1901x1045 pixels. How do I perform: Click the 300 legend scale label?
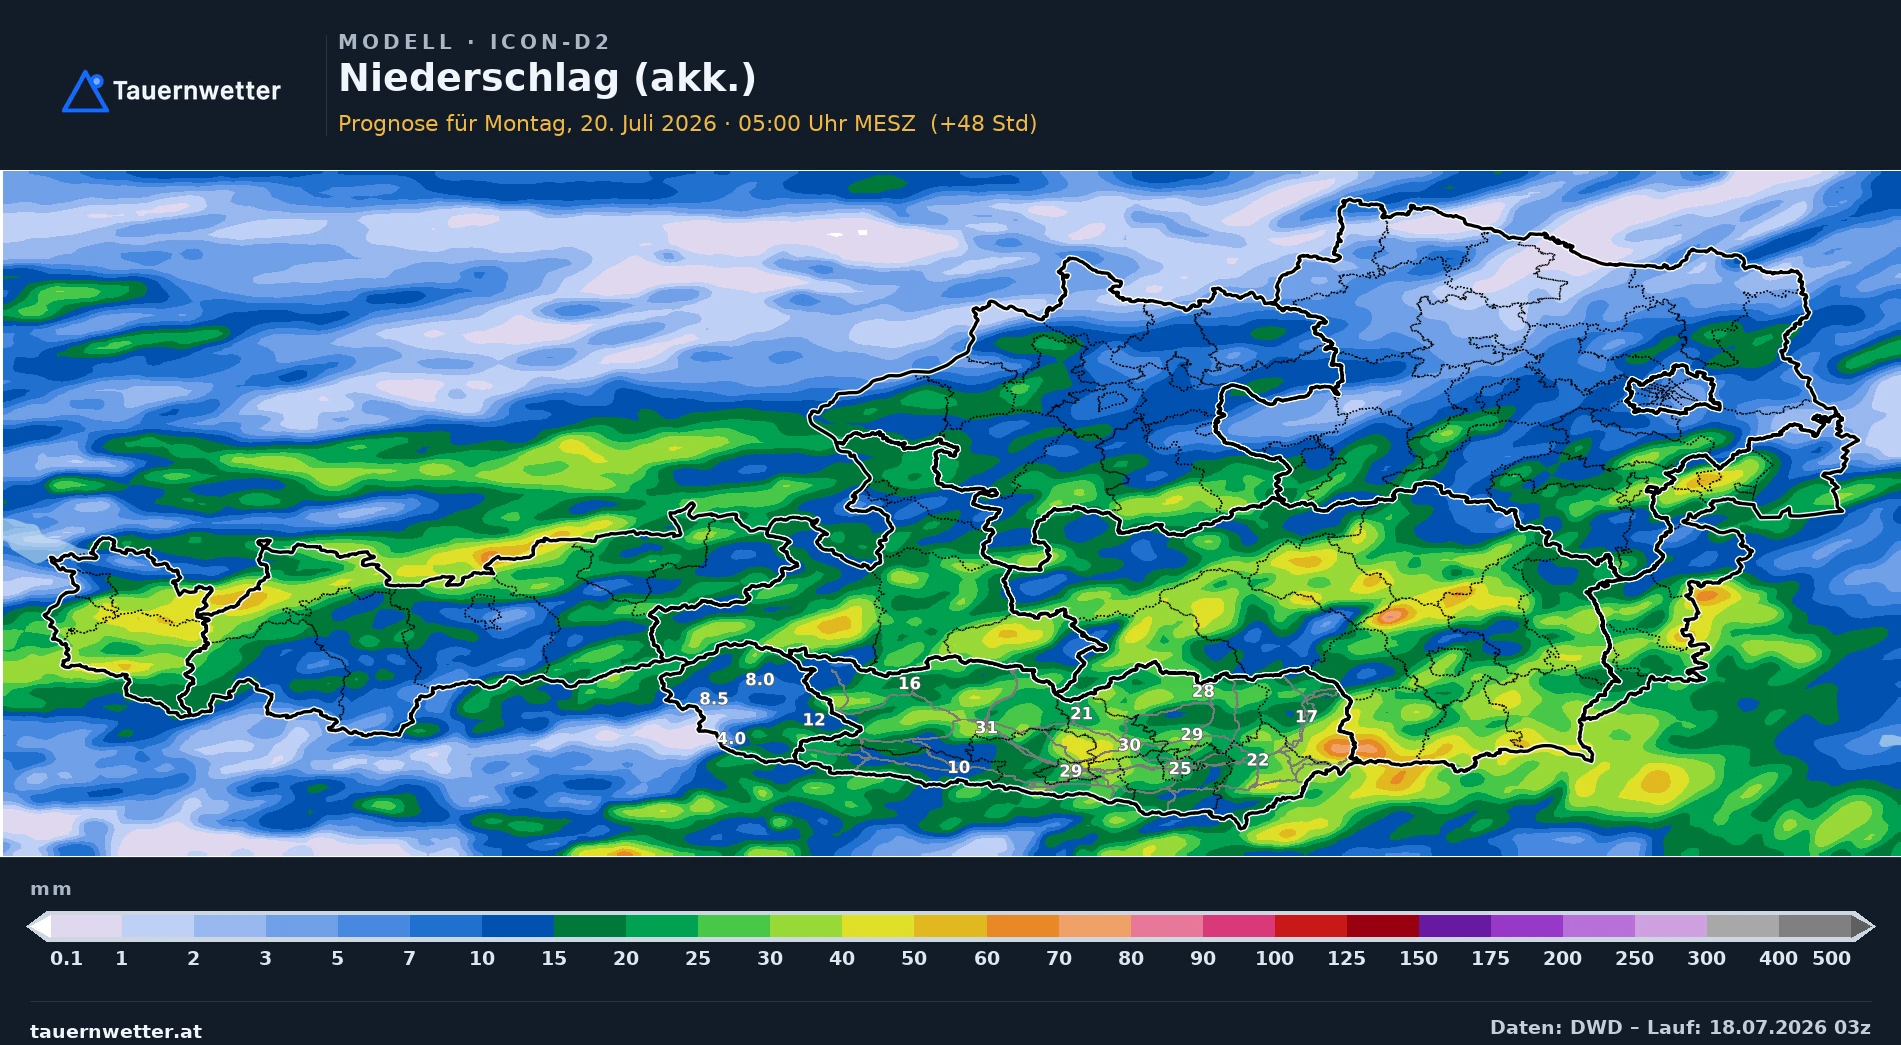click(1707, 958)
